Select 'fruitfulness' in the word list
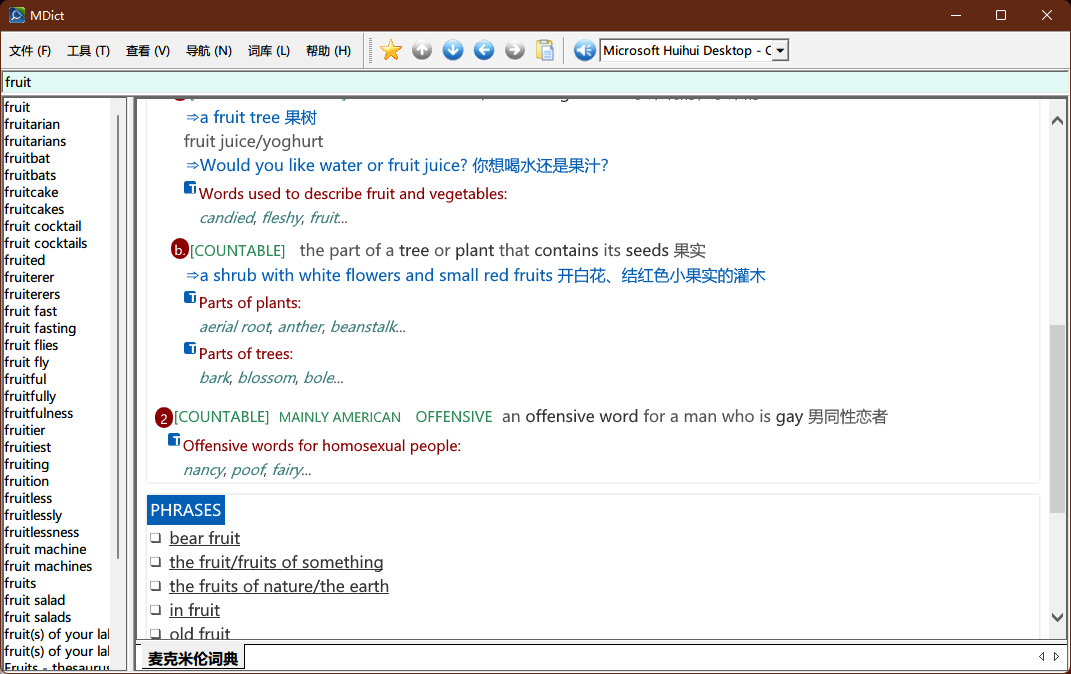 pos(39,413)
